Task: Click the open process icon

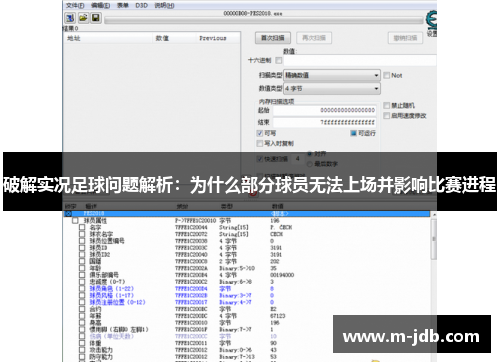Action: pyautogui.click(x=70, y=18)
